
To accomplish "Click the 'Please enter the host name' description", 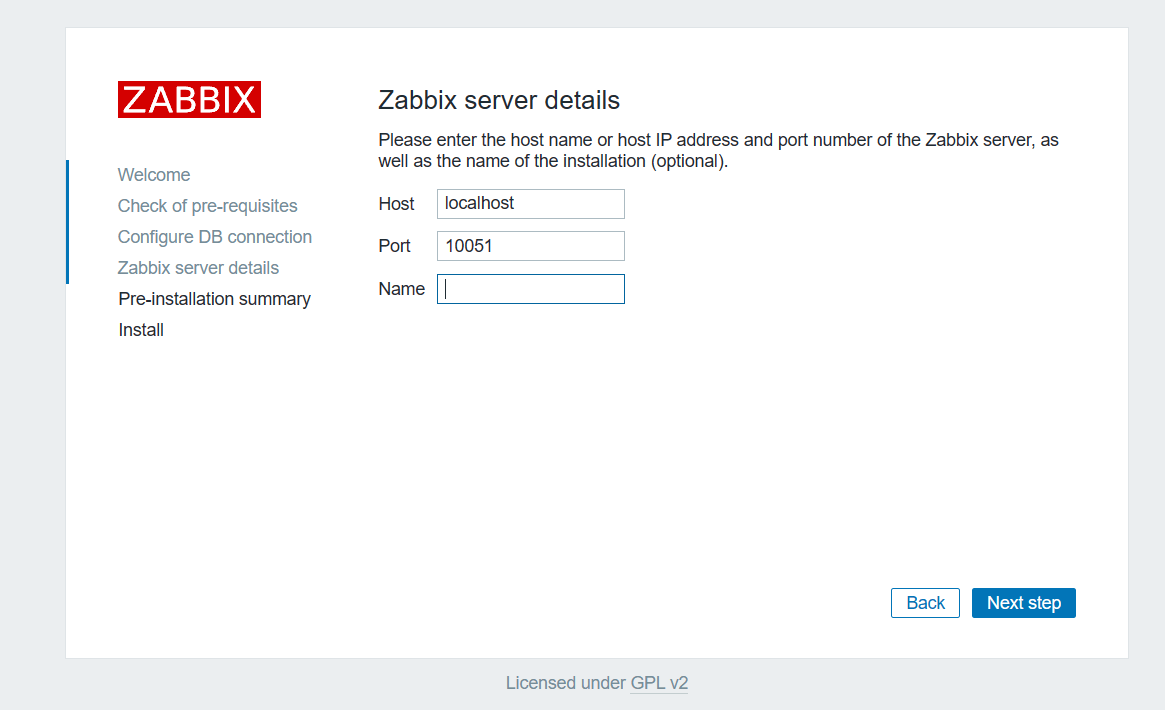I will click(x=718, y=151).
